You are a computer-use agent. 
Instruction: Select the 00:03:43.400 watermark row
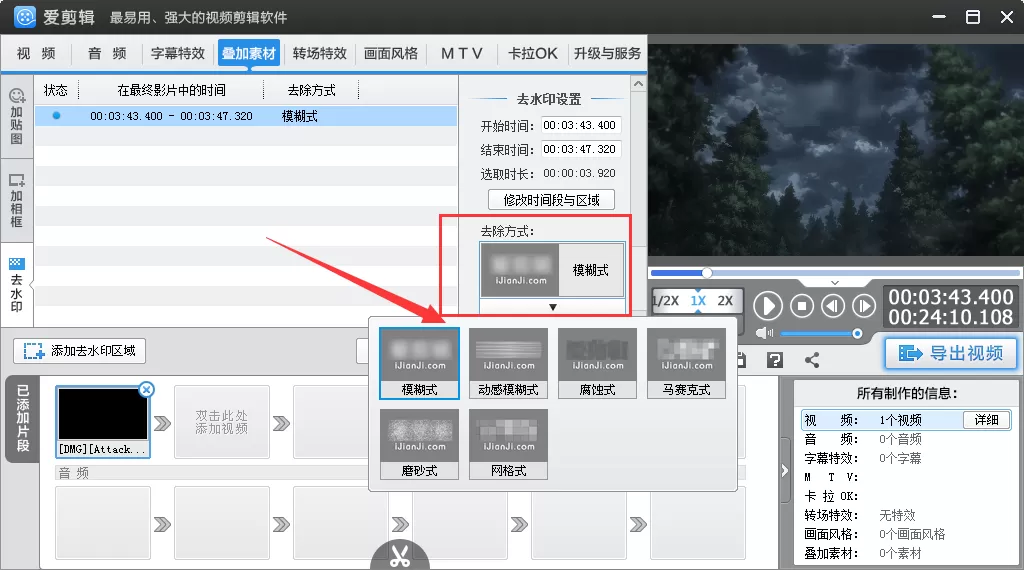click(246, 116)
